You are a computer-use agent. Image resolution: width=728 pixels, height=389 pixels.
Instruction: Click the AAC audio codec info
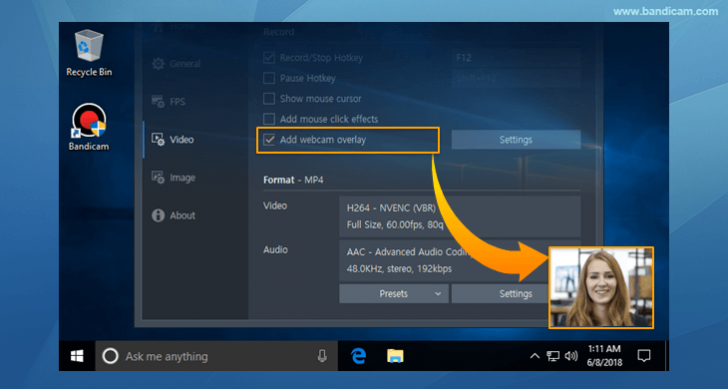444,260
